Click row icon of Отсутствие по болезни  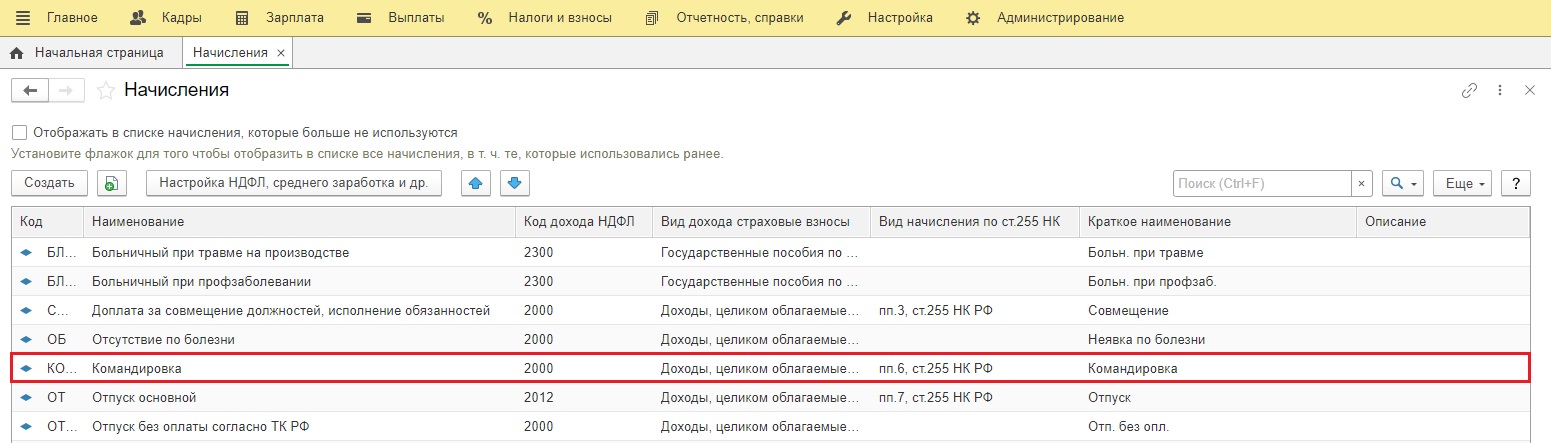pyautogui.click(x=27, y=340)
